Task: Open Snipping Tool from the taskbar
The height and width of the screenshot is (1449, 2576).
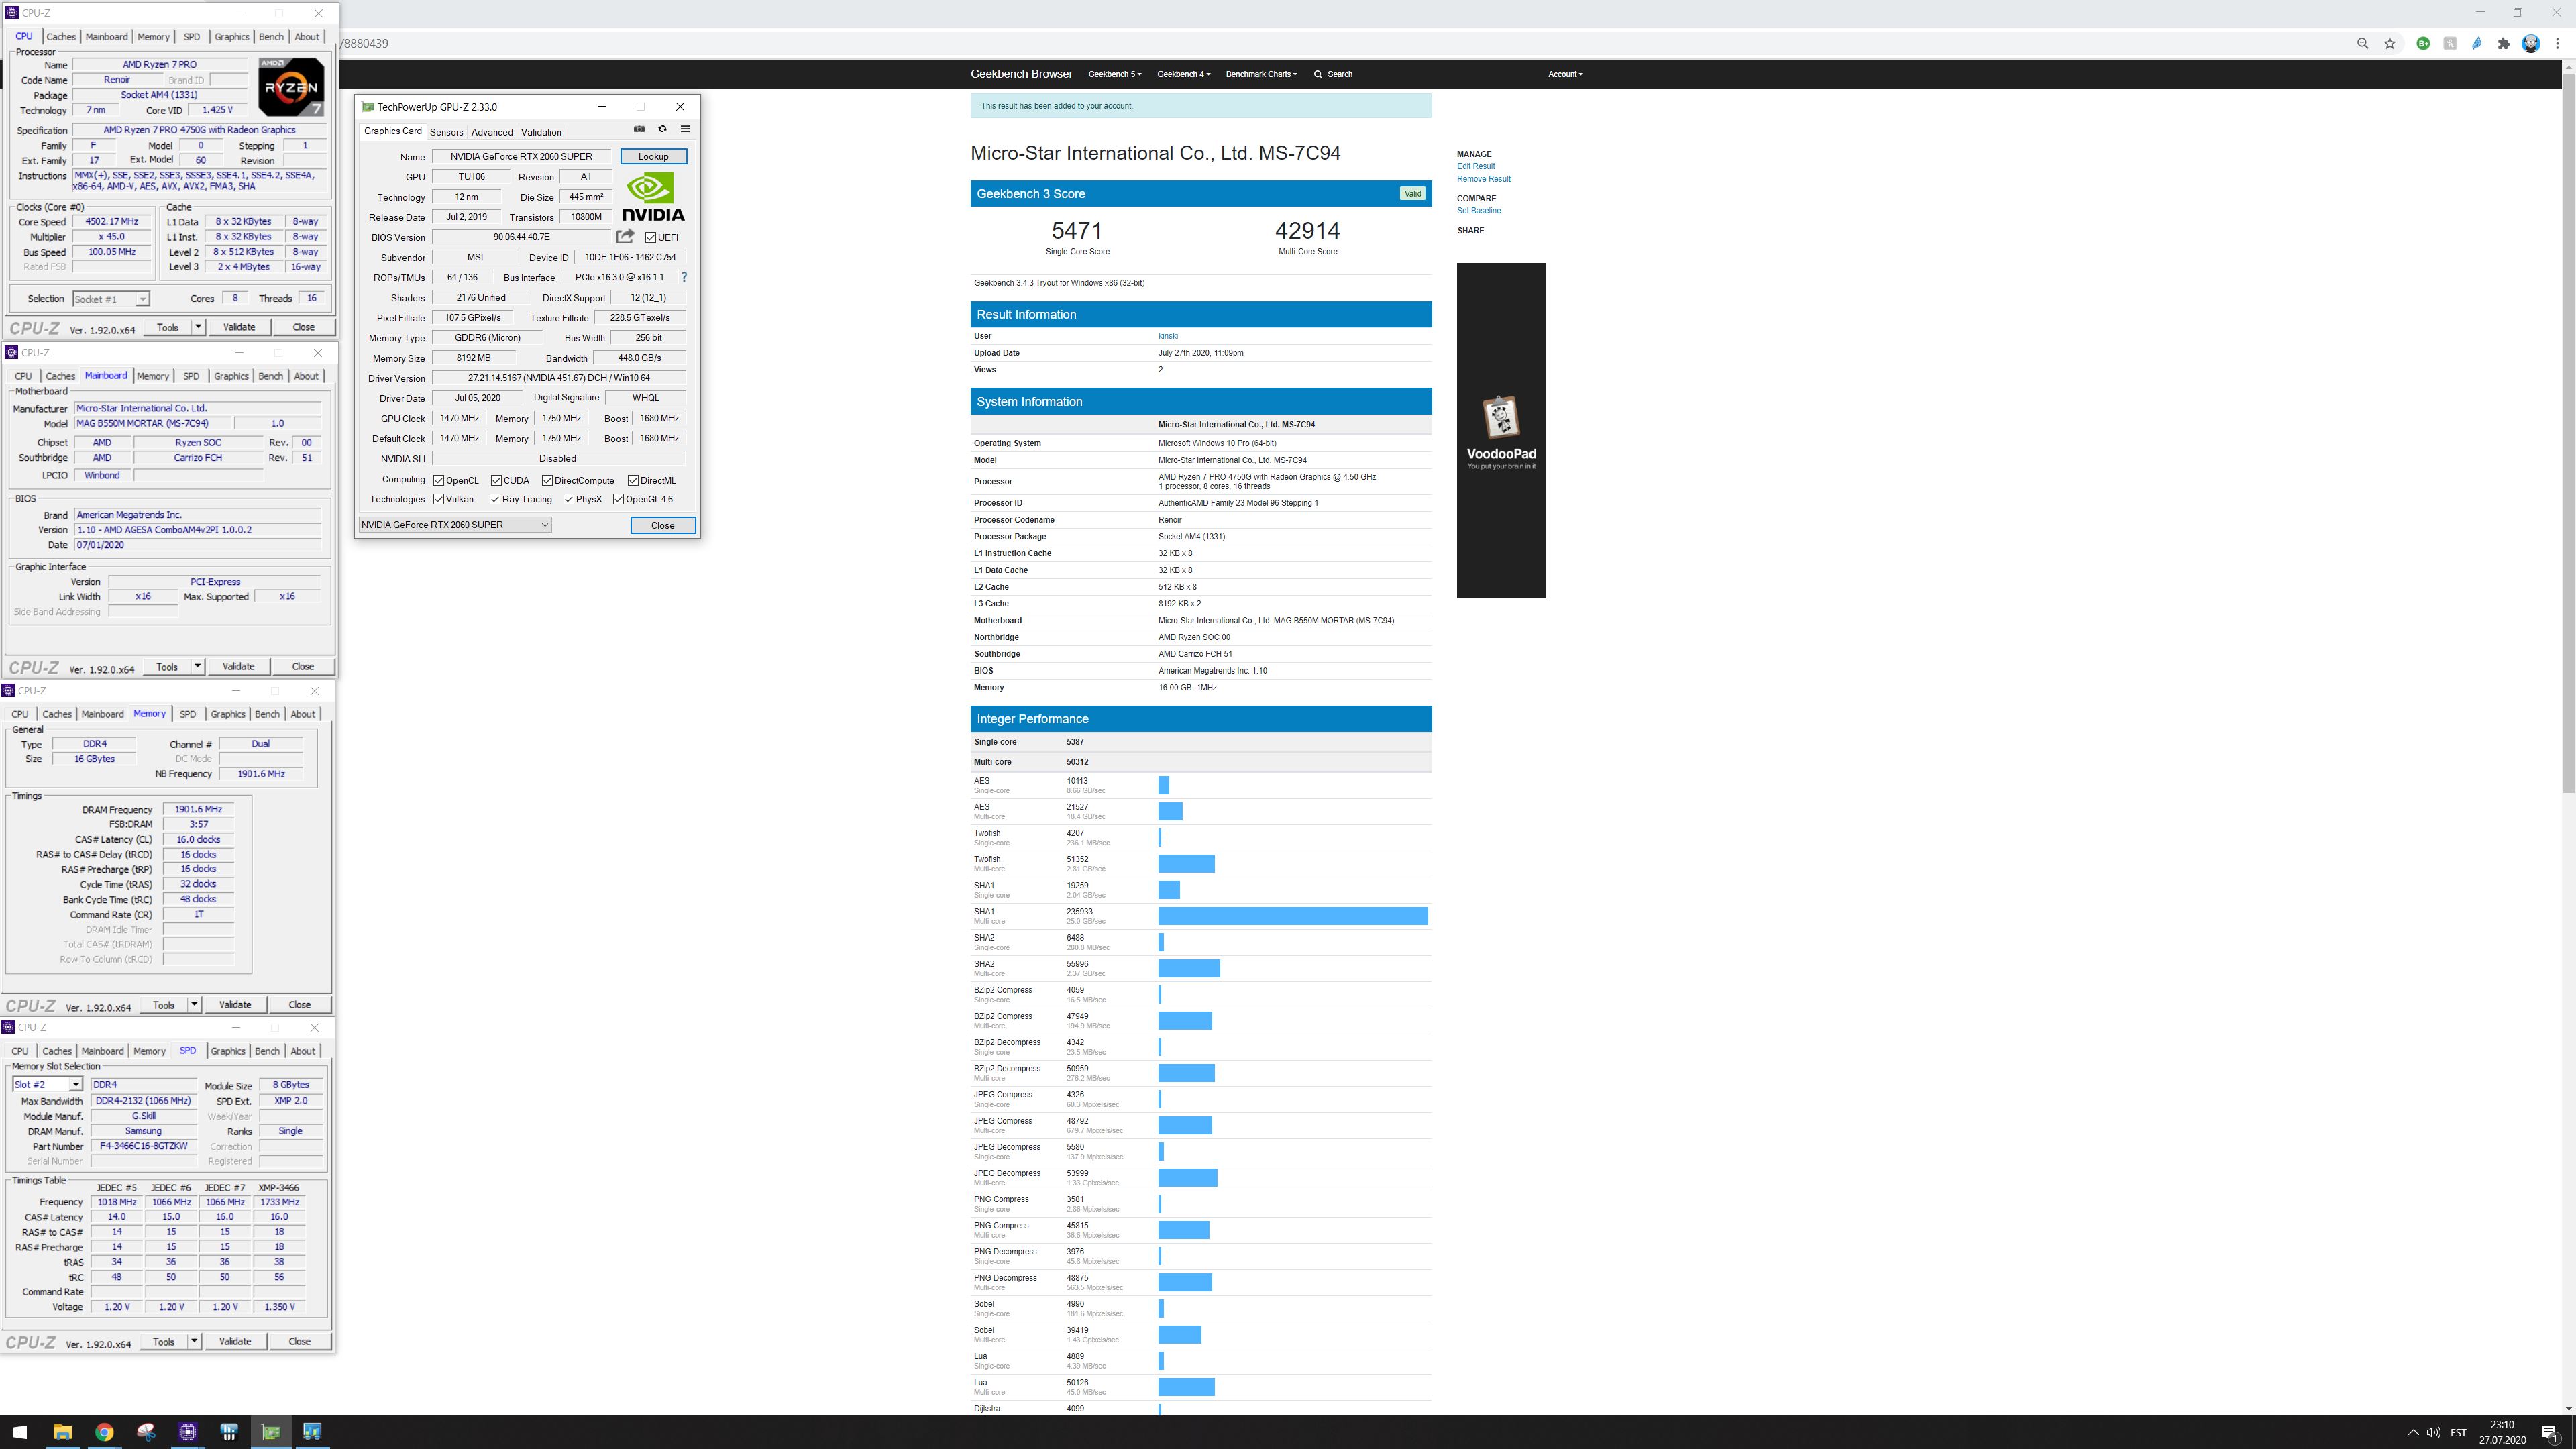Action: click(x=146, y=1432)
